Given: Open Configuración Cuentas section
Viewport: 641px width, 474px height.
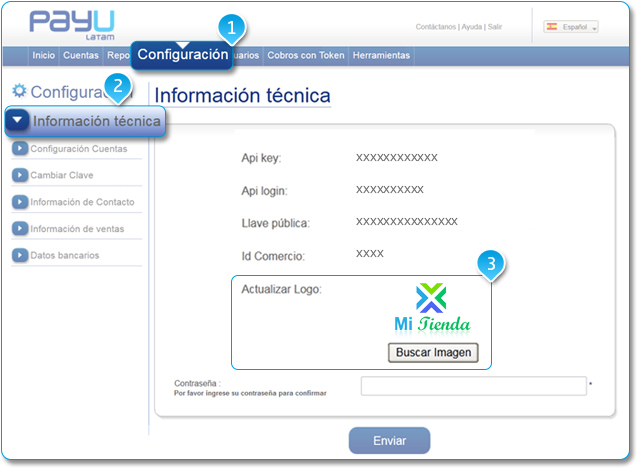Looking at the screenshot, I should click(78, 149).
